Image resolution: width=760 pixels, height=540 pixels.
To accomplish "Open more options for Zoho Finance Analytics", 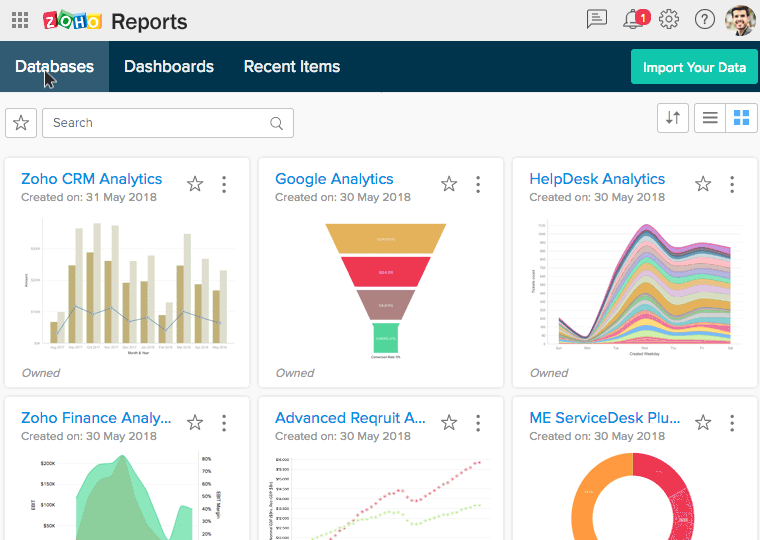I will pos(224,423).
